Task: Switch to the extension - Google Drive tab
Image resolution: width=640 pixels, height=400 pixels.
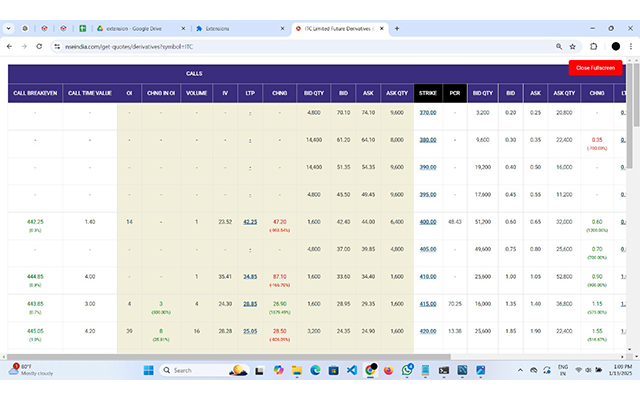Action: coord(141,29)
